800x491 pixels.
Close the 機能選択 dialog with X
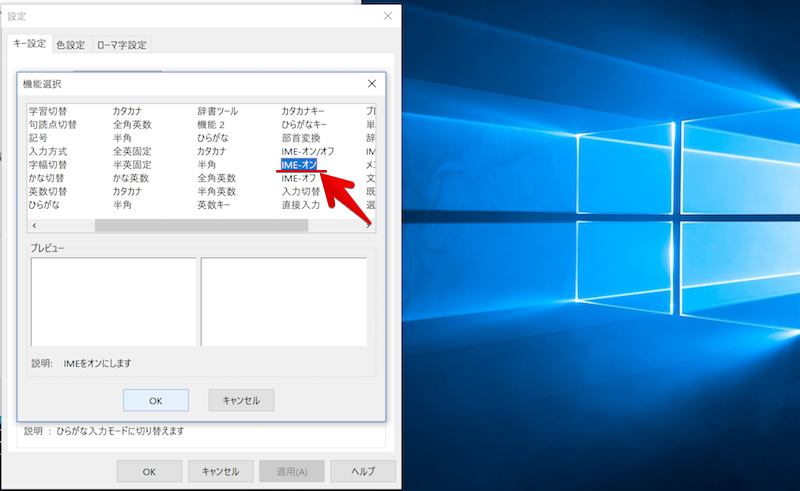click(x=372, y=84)
